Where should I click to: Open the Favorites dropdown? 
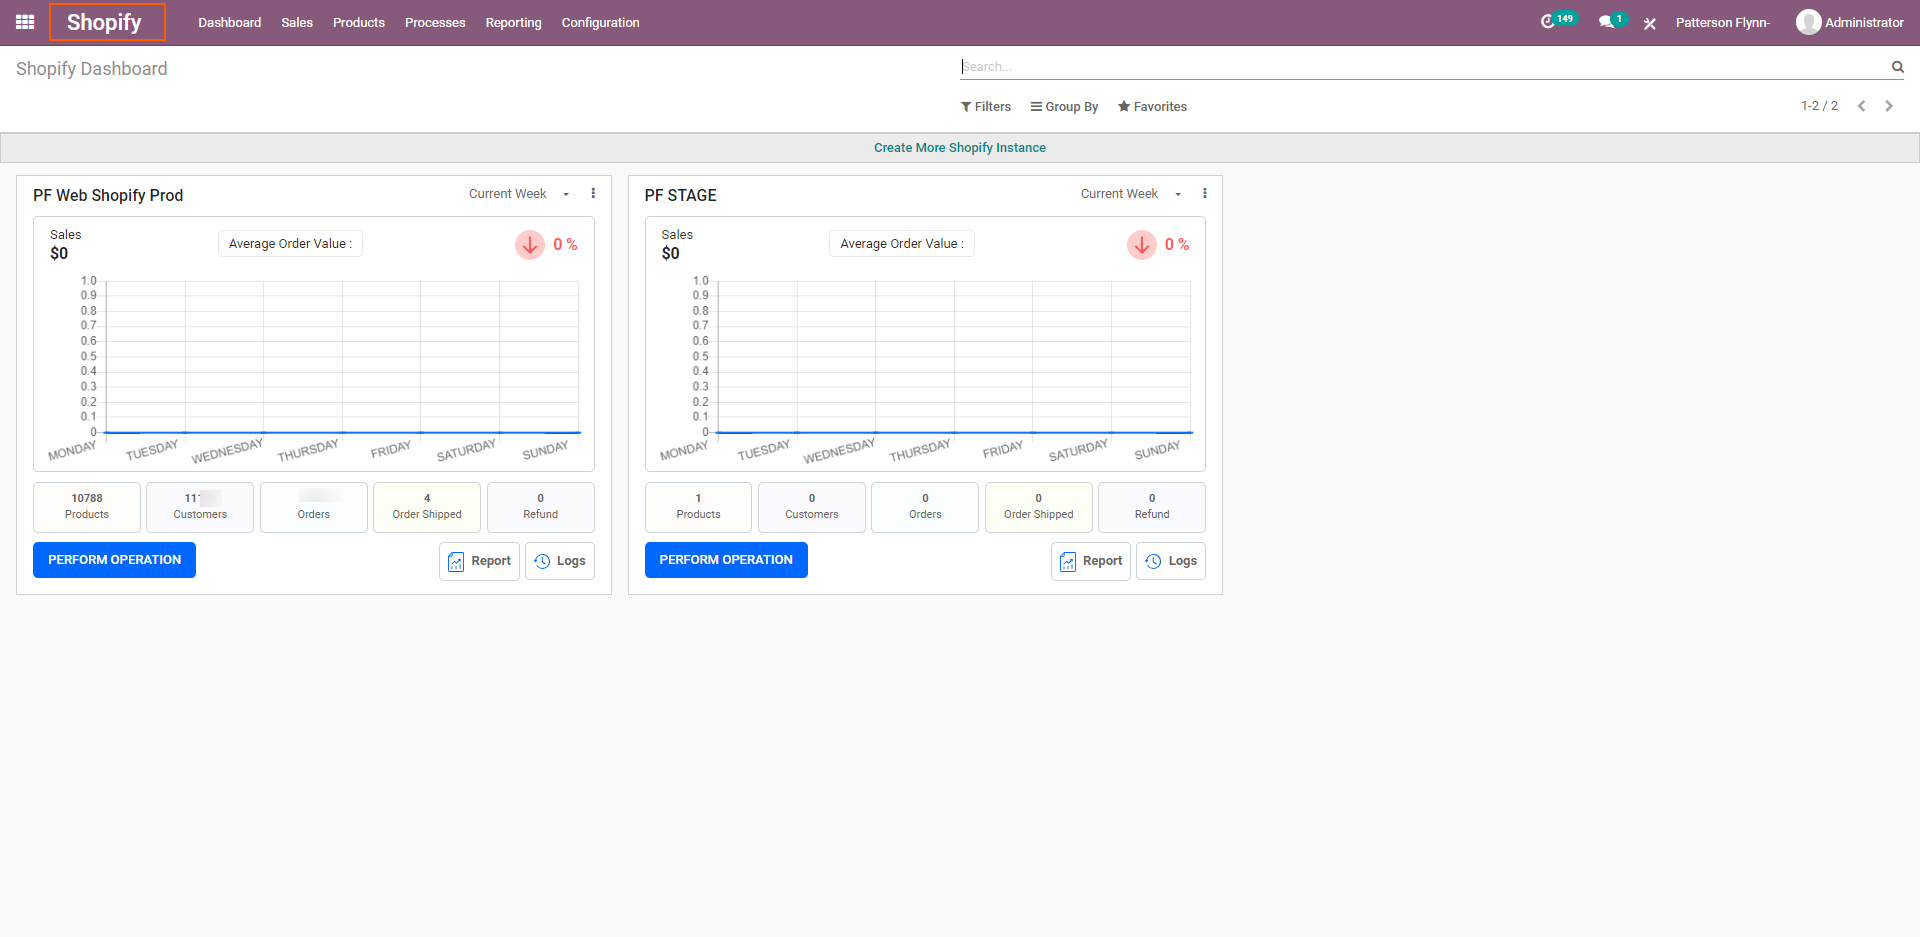[1152, 107]
